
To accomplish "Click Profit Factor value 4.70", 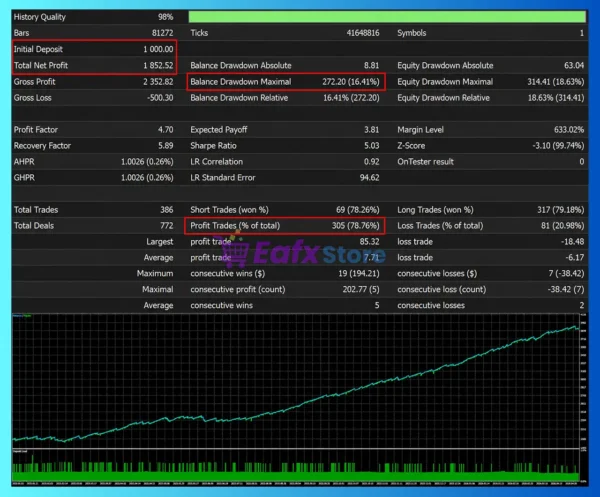I will (x=165, y=130).
